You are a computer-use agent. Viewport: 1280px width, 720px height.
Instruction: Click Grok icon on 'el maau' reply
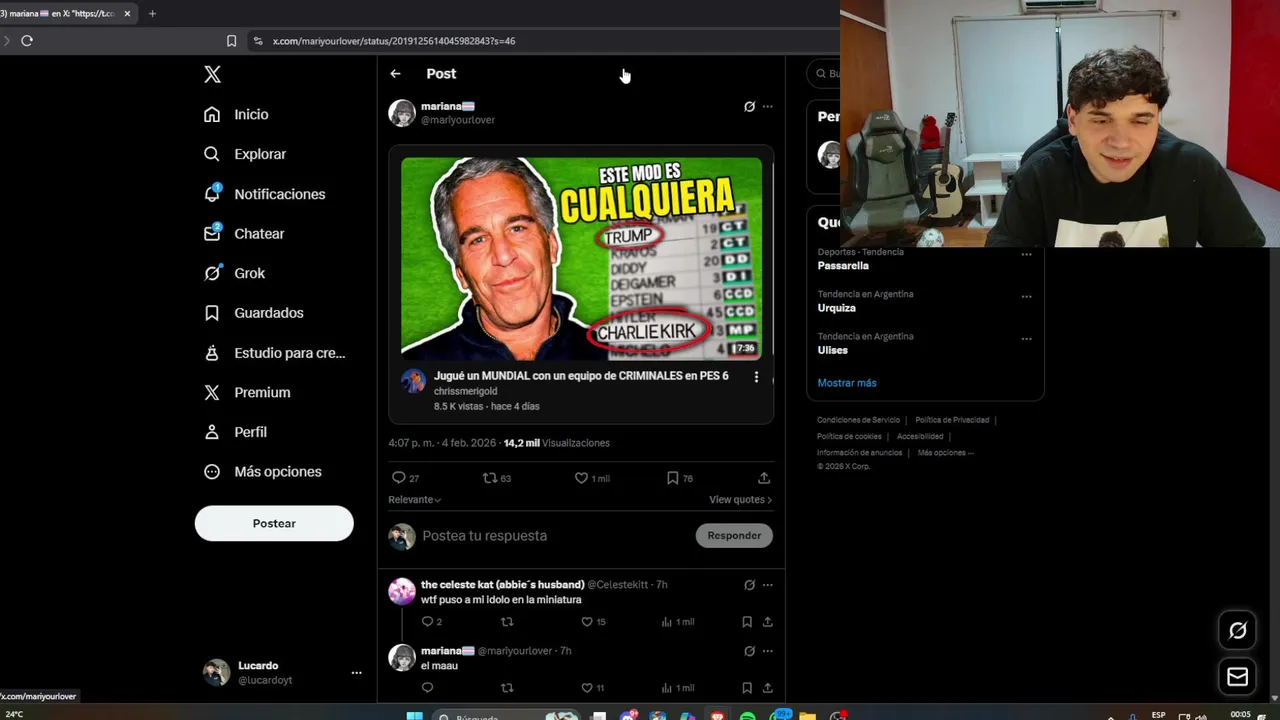click(749, 651)
